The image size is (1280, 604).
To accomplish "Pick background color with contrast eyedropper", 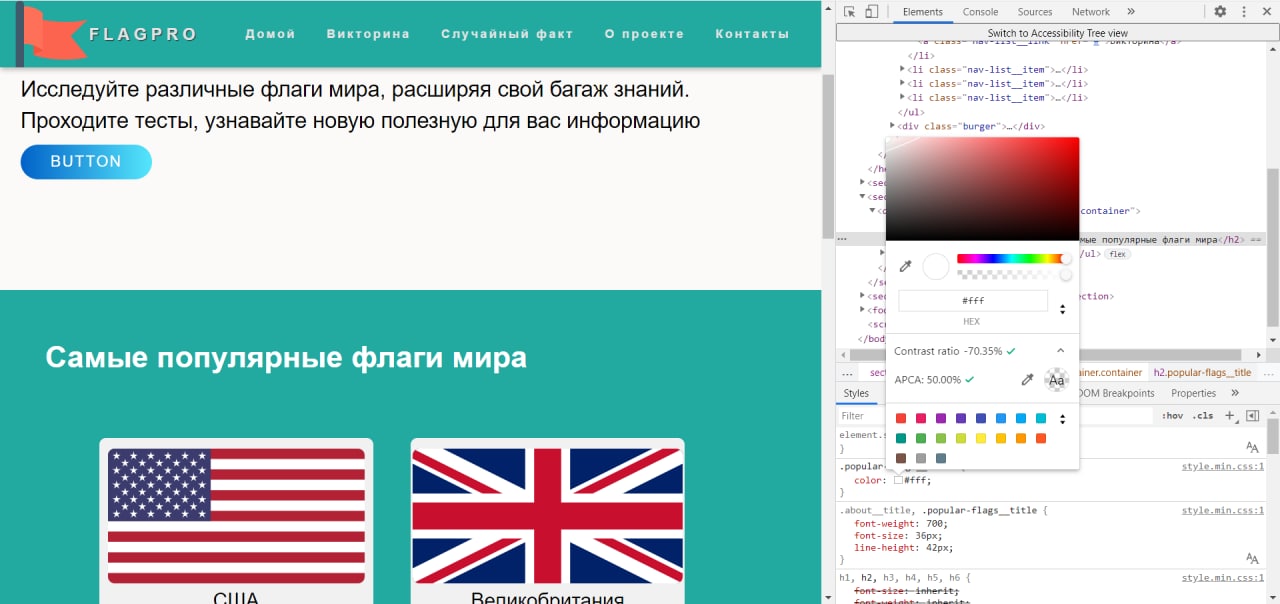I will [x=1026, y=380].
